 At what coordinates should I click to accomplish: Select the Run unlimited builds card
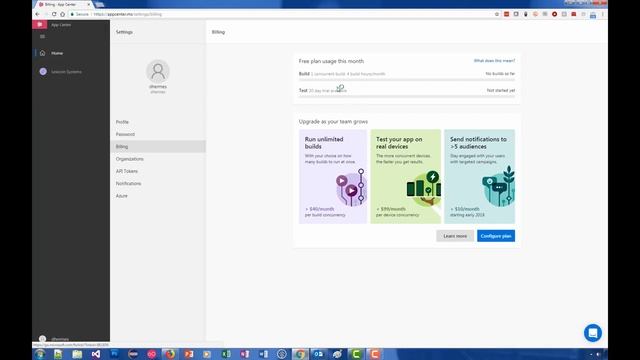click(333, 176)
